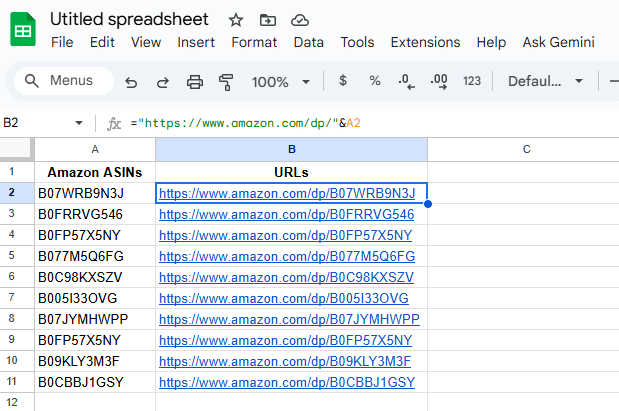Check the cloud save status icon
The width and height of the screenshot is (619, 411).
coord(299,20)
